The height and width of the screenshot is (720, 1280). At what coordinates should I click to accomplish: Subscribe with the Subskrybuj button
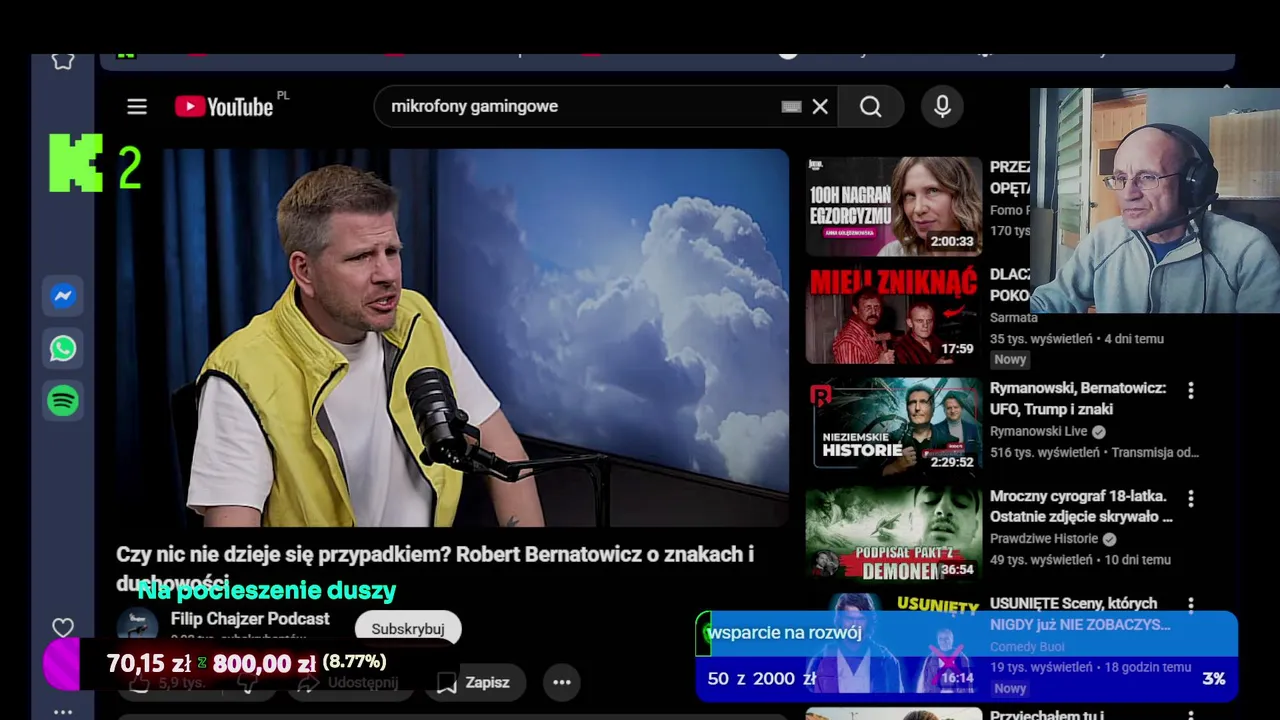pos(408,629)
